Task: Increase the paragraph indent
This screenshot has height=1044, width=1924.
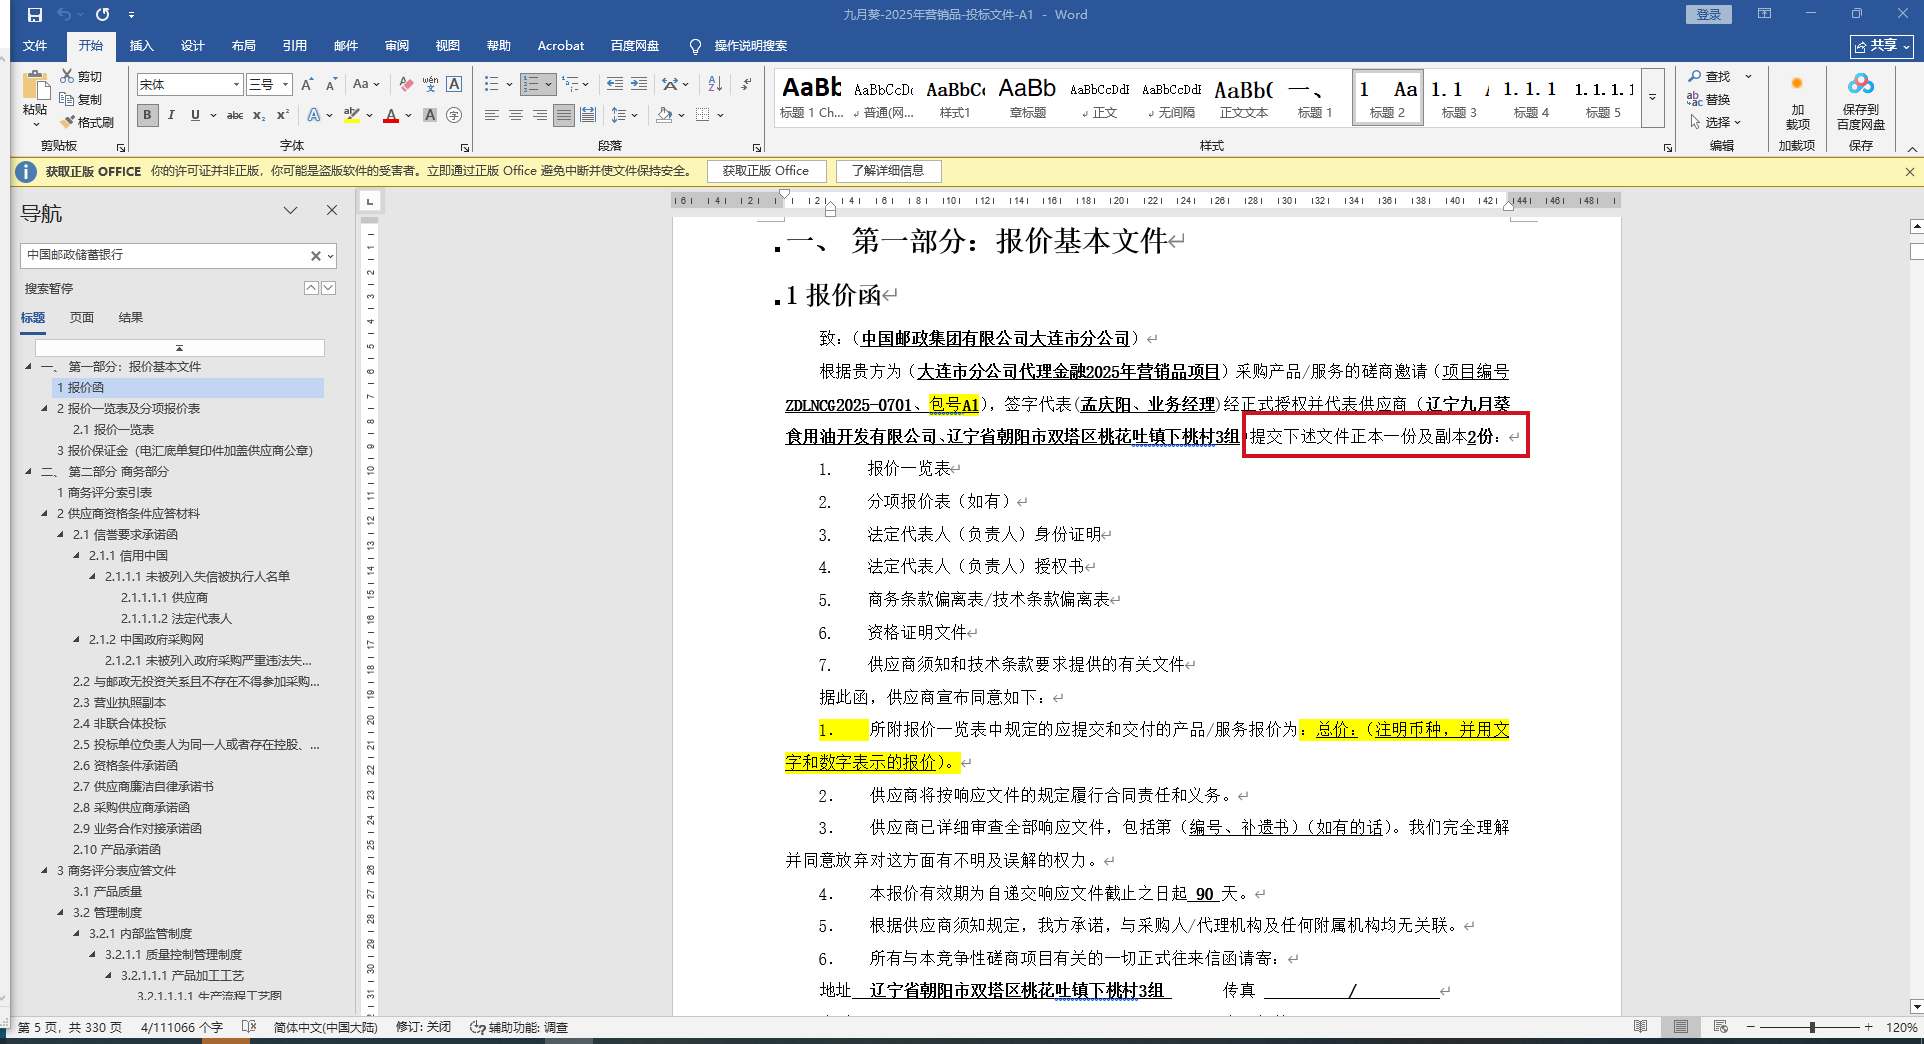Action: 639,85
